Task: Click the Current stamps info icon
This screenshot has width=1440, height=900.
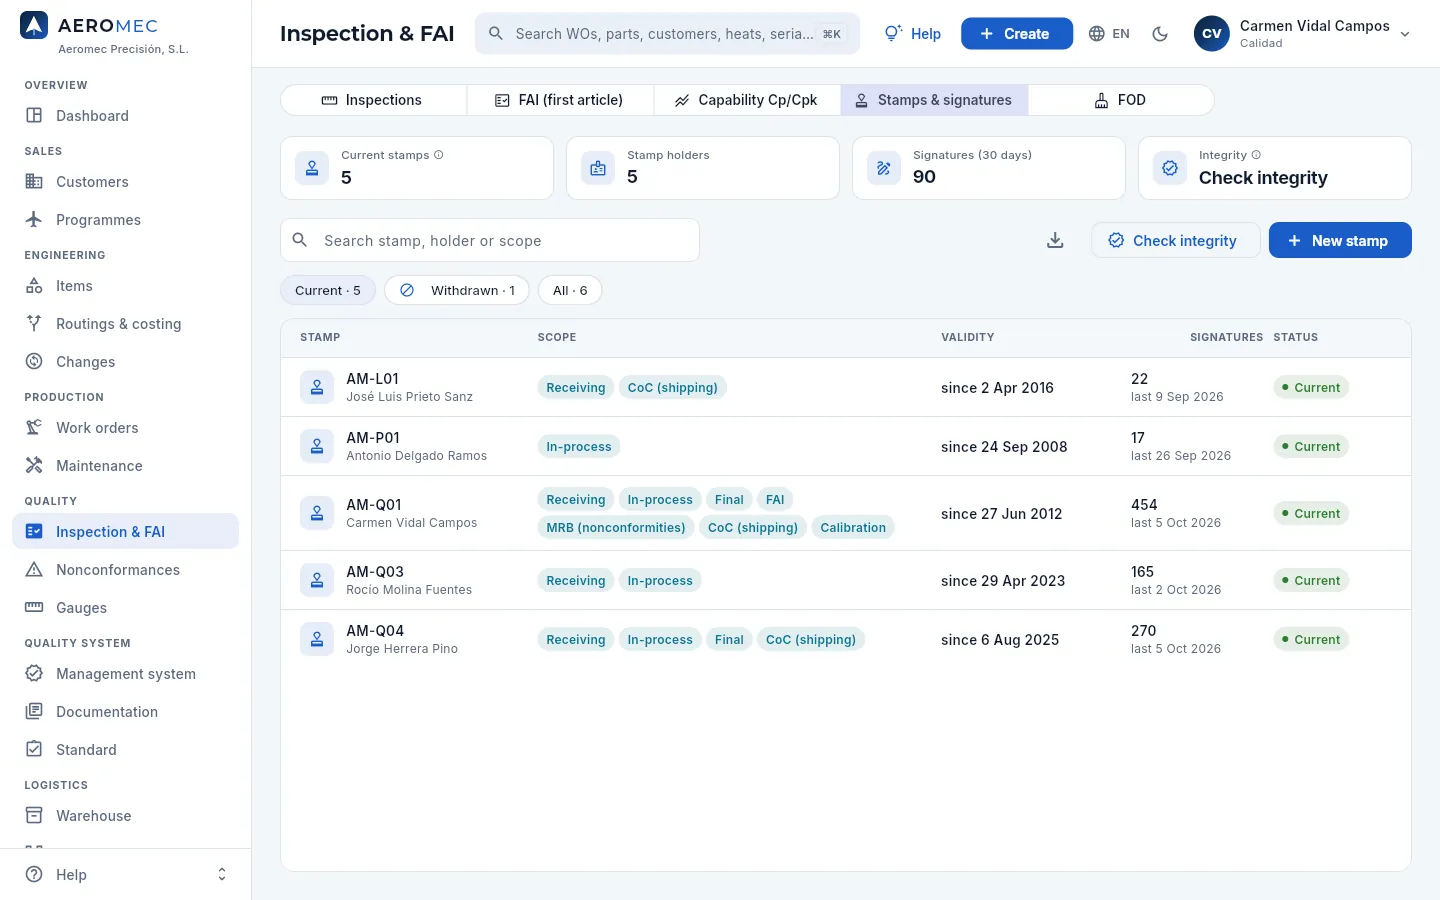Action: 439,155
